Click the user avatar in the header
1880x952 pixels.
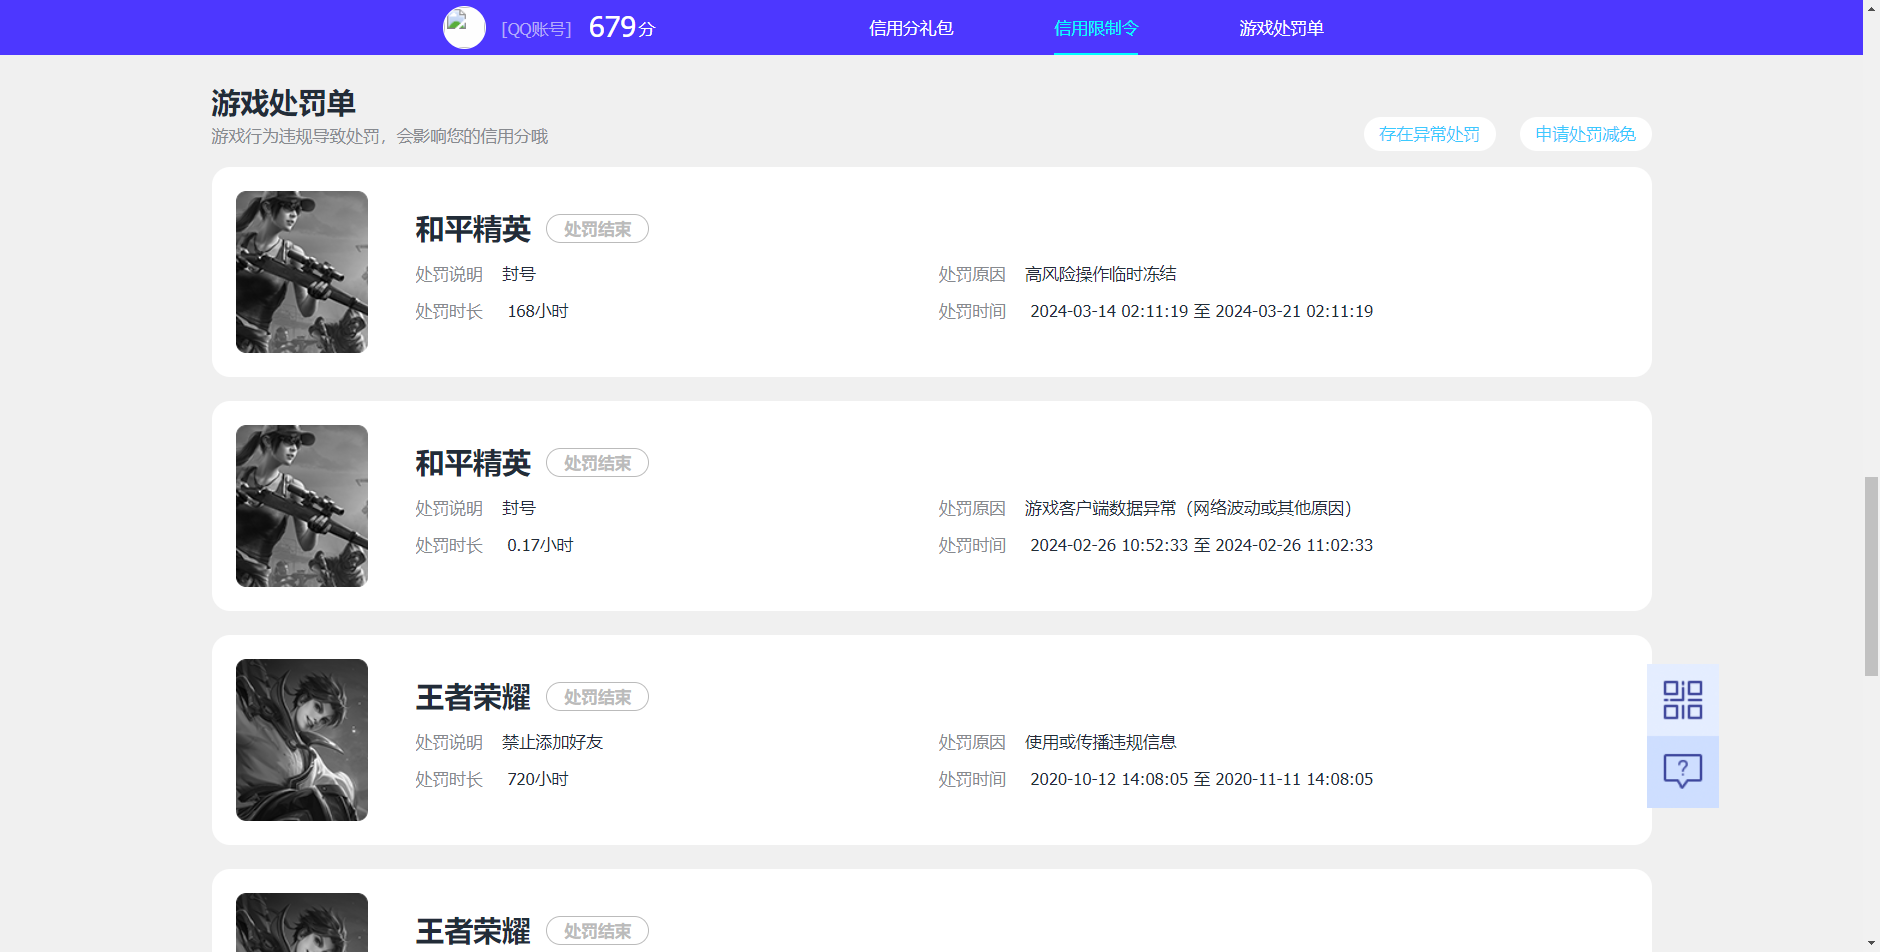464,28
